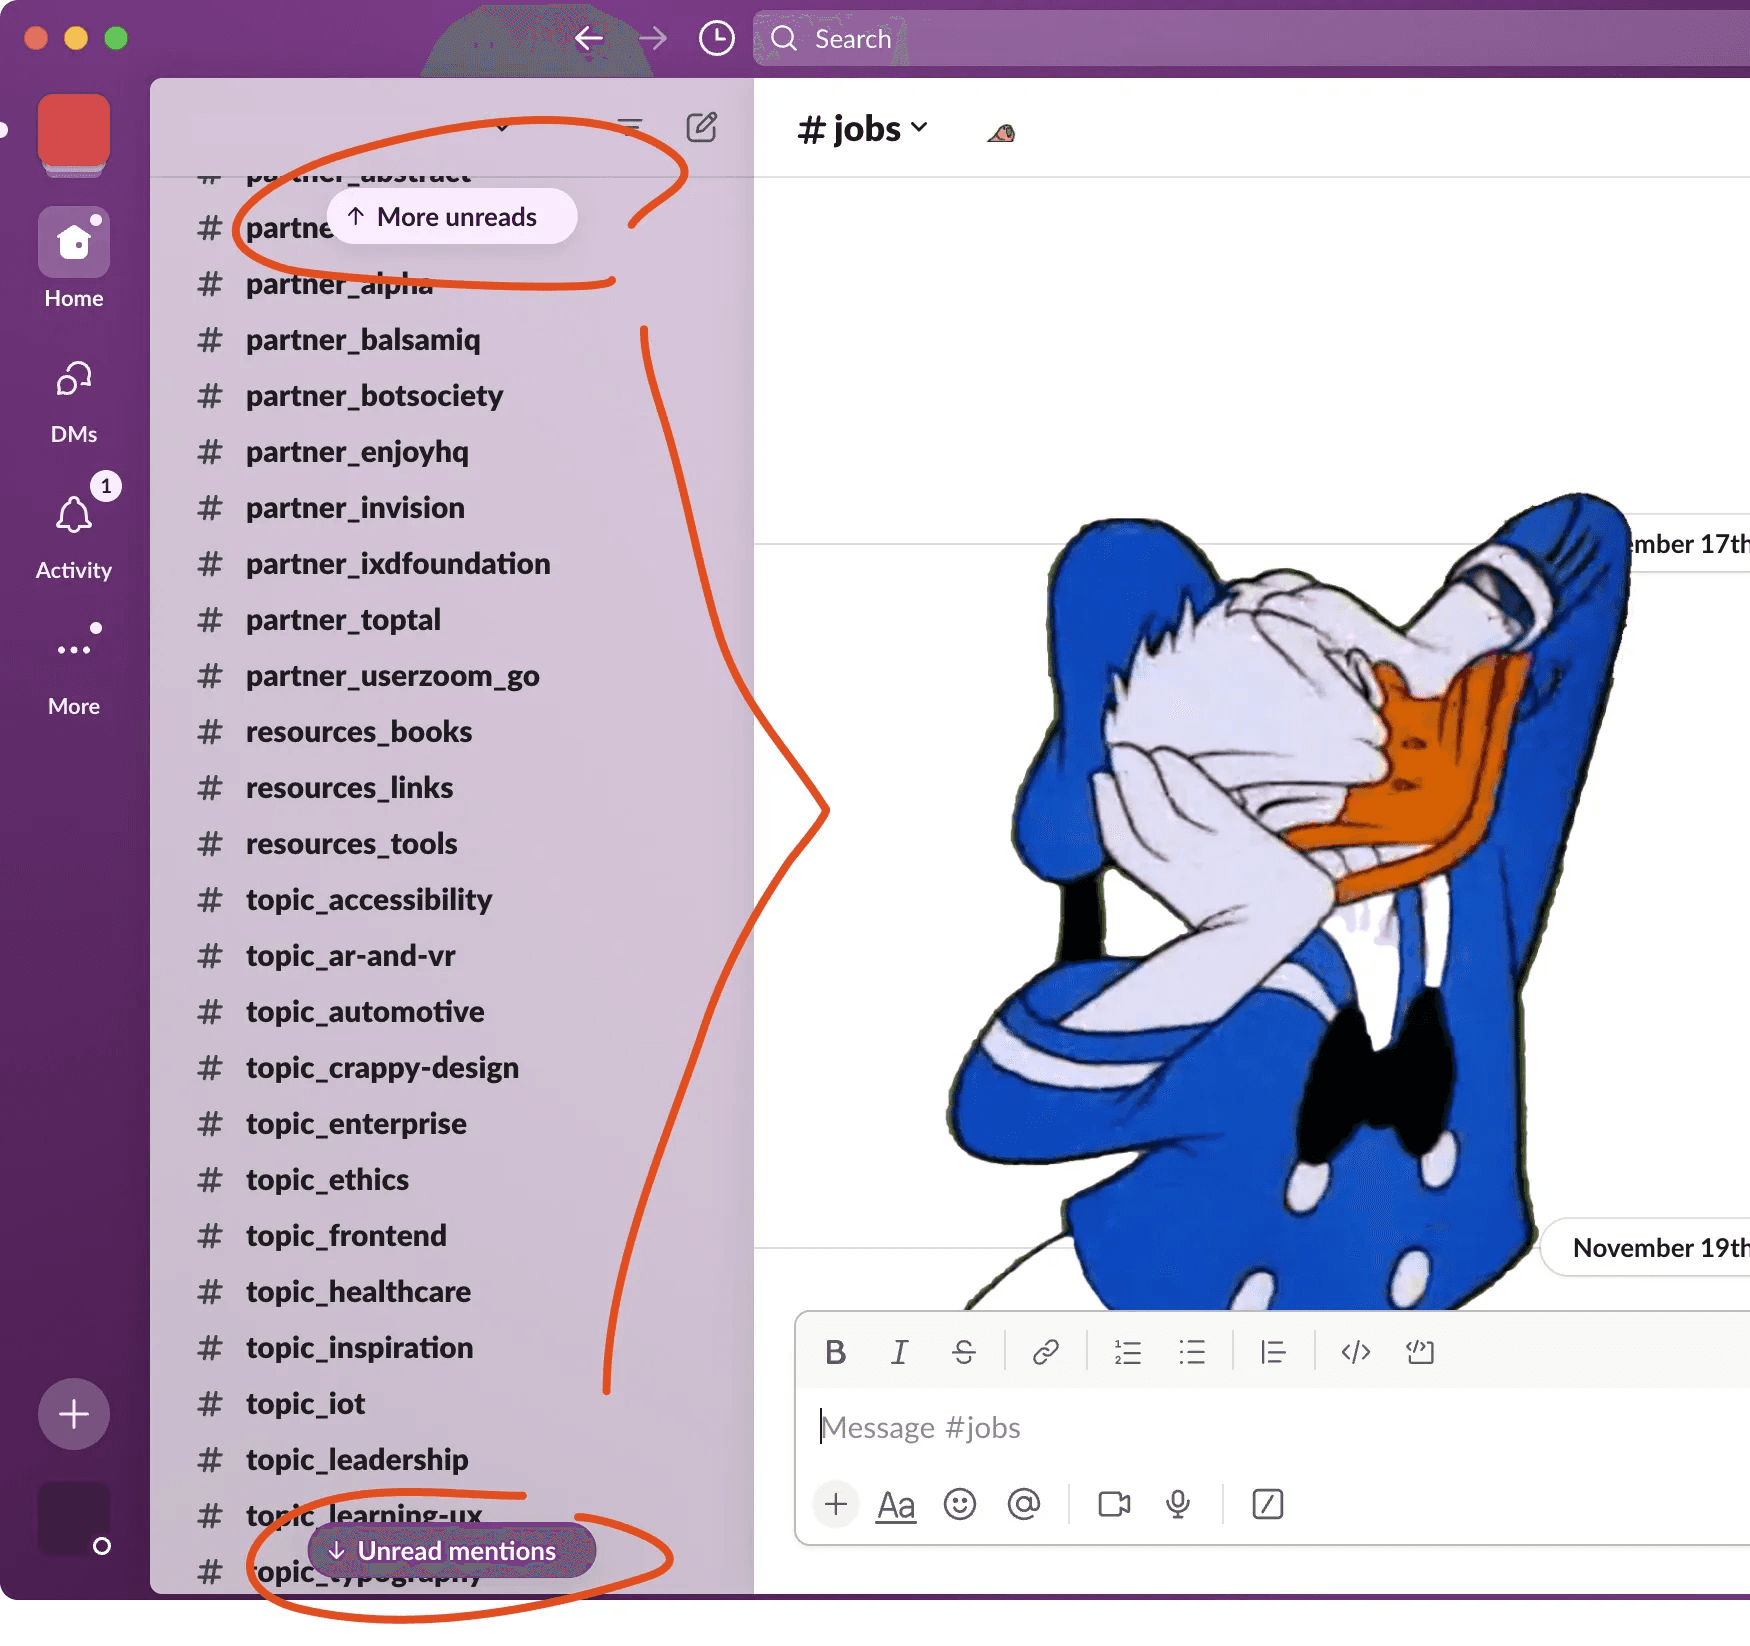
Task: Toggle bold formatting
Action: [x=836, y=1353]
